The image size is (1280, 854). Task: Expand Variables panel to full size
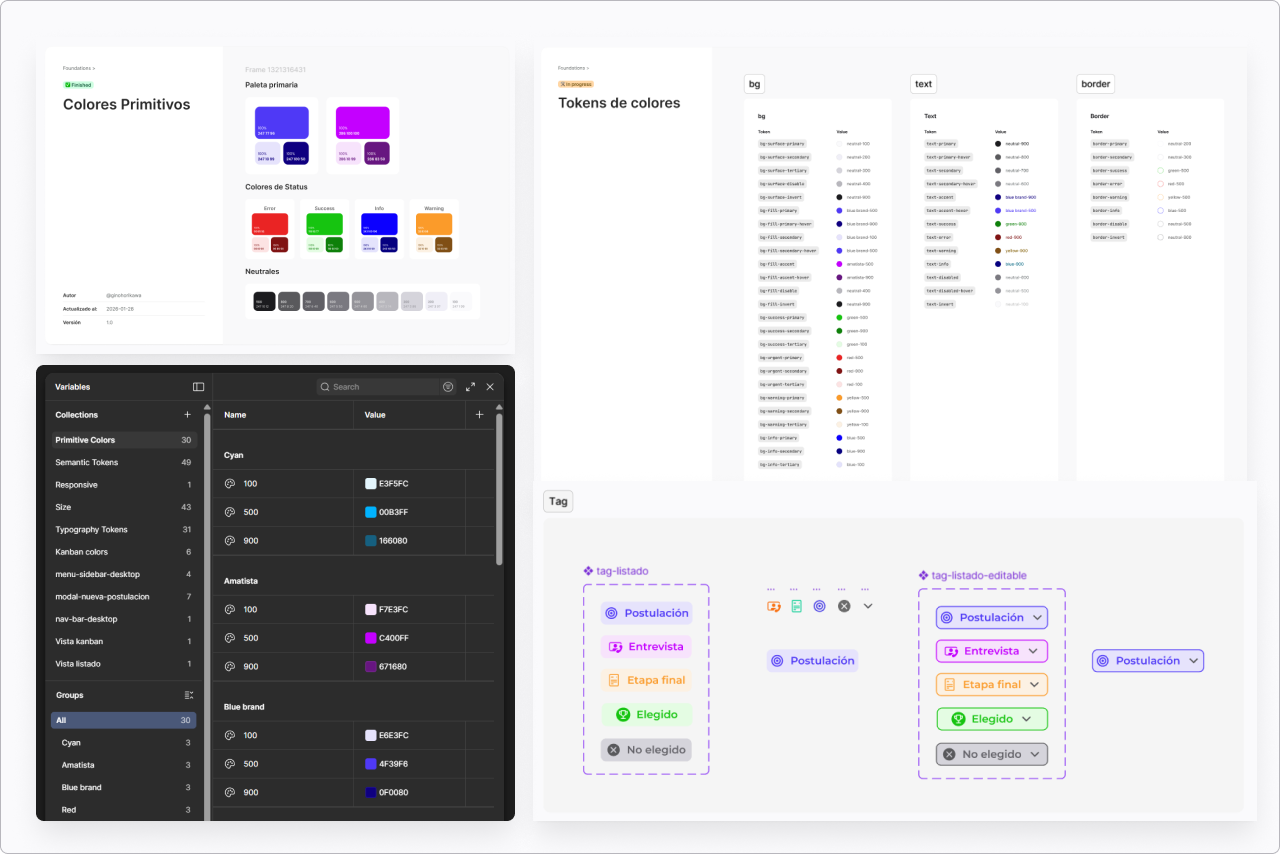(470, 387)
